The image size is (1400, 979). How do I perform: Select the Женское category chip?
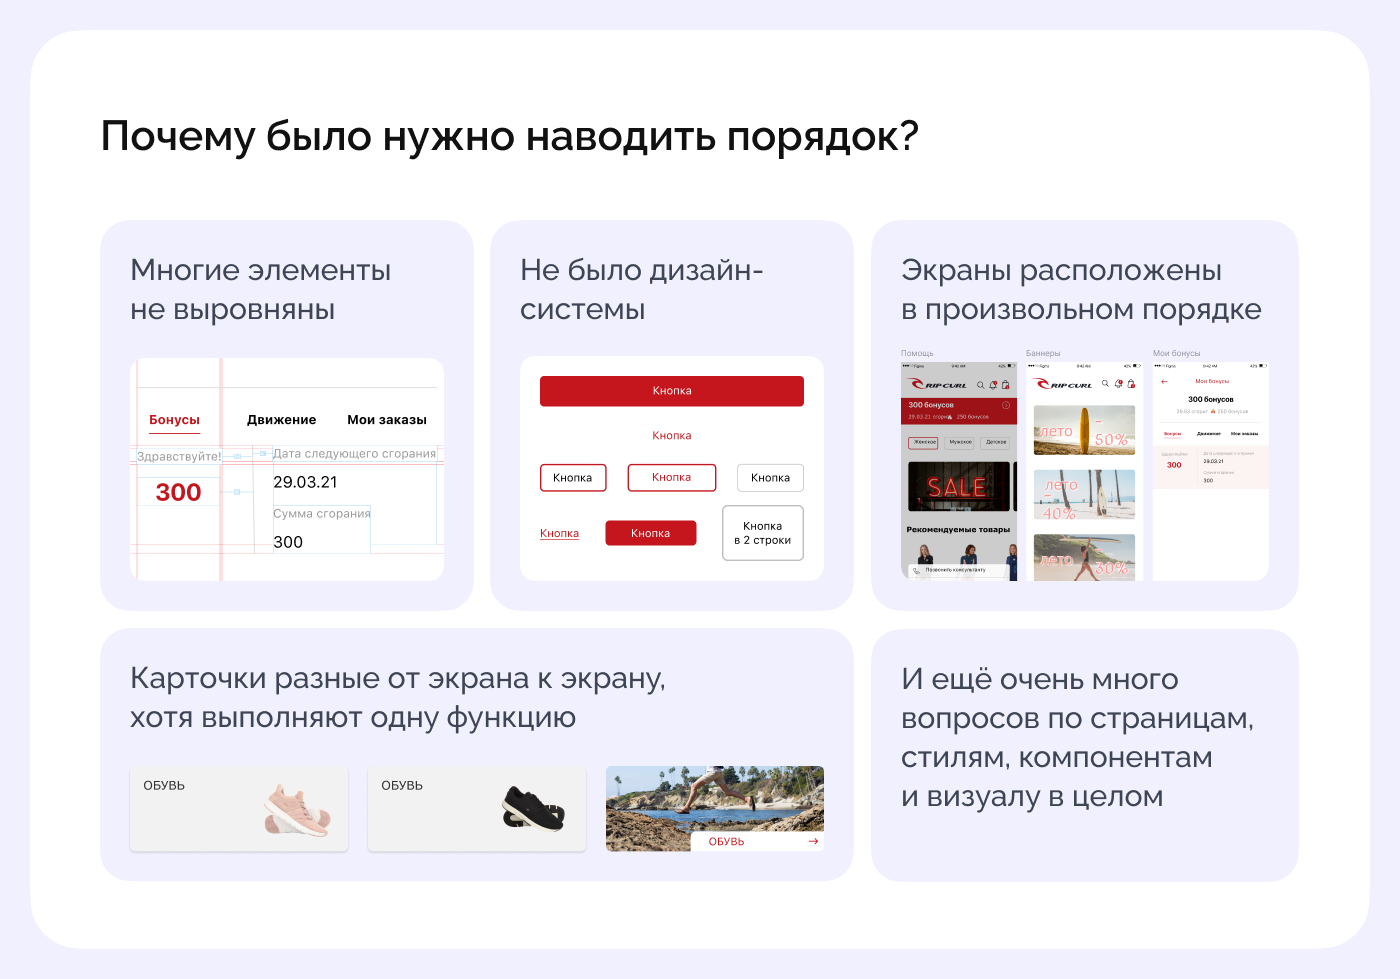click(924, 442)
